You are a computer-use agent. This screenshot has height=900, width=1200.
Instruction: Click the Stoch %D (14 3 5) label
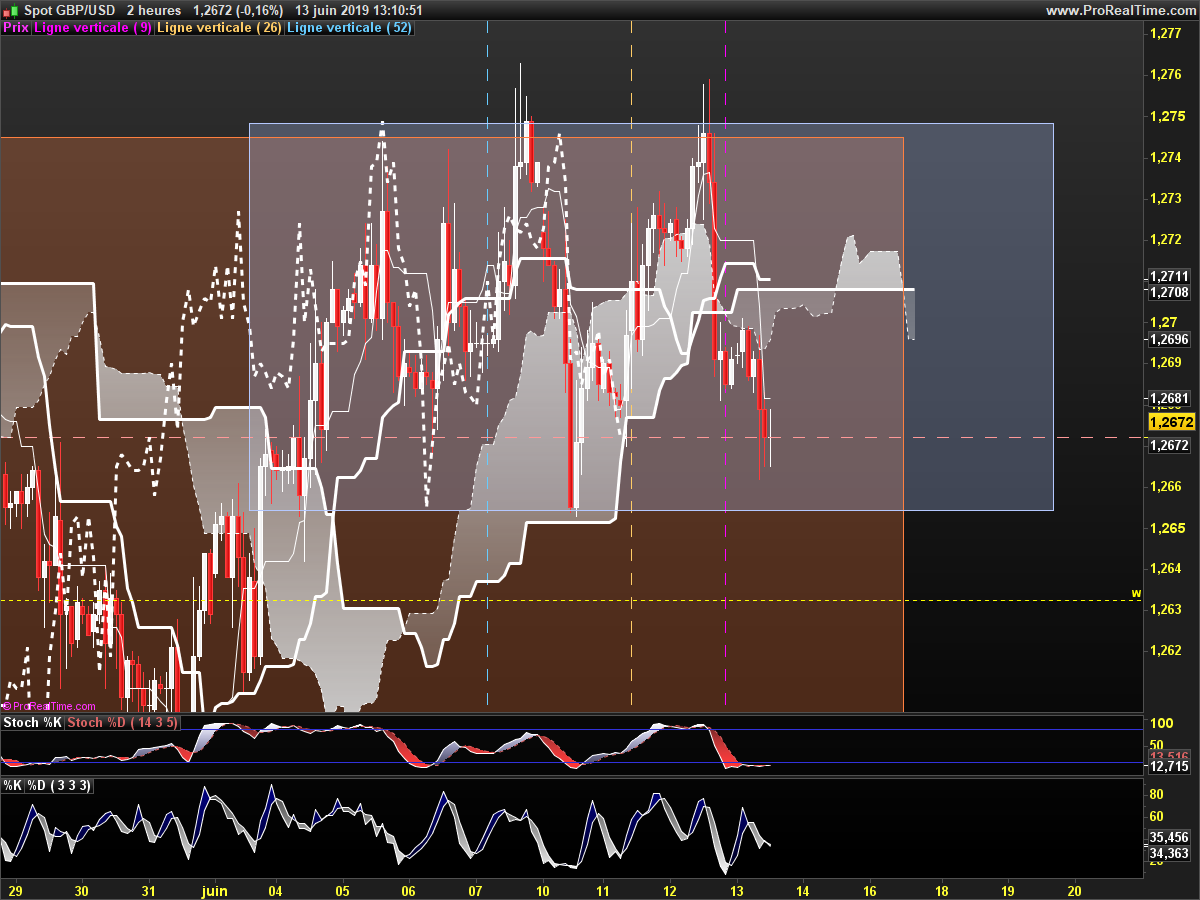point(123,722)
